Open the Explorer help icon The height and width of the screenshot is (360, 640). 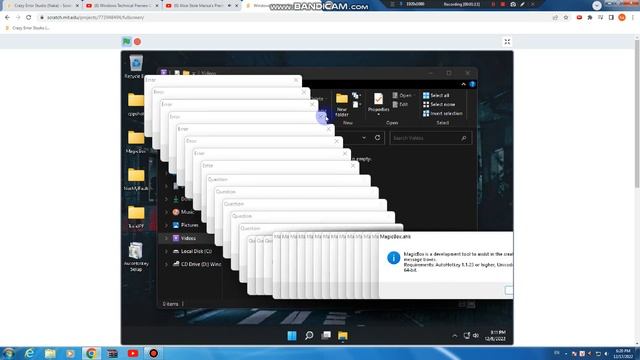tap(472, 84)
